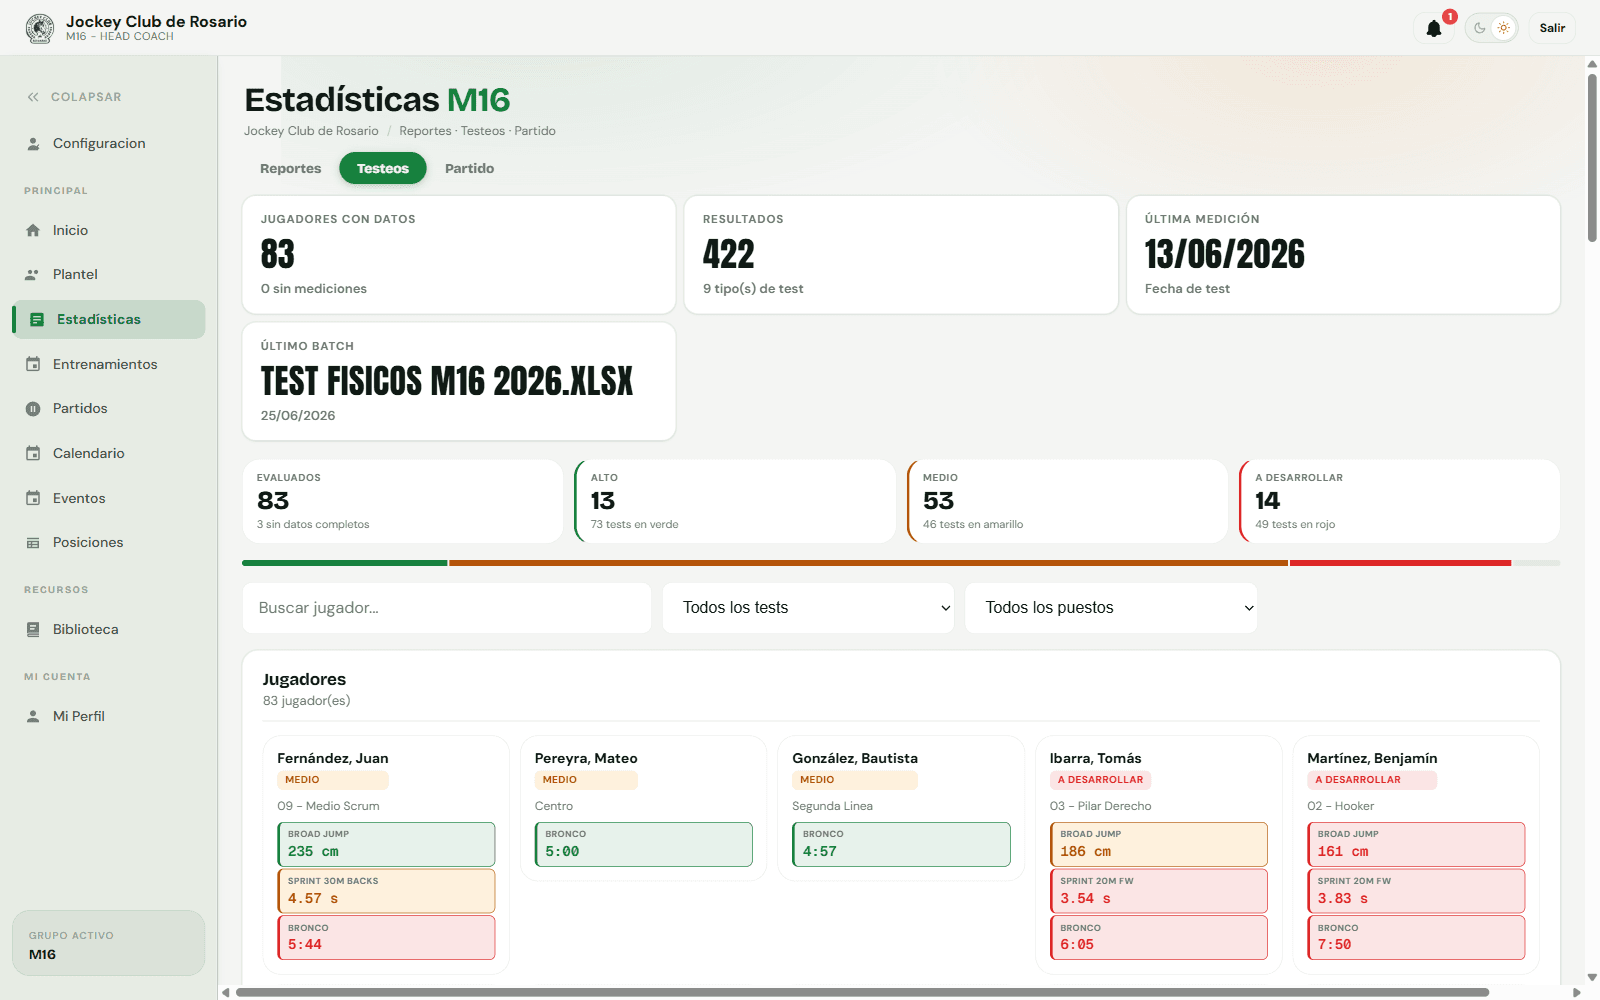
Task: Click the Sprint 20M FW 3.83 s tile
Action: (x=1416, y=891)
